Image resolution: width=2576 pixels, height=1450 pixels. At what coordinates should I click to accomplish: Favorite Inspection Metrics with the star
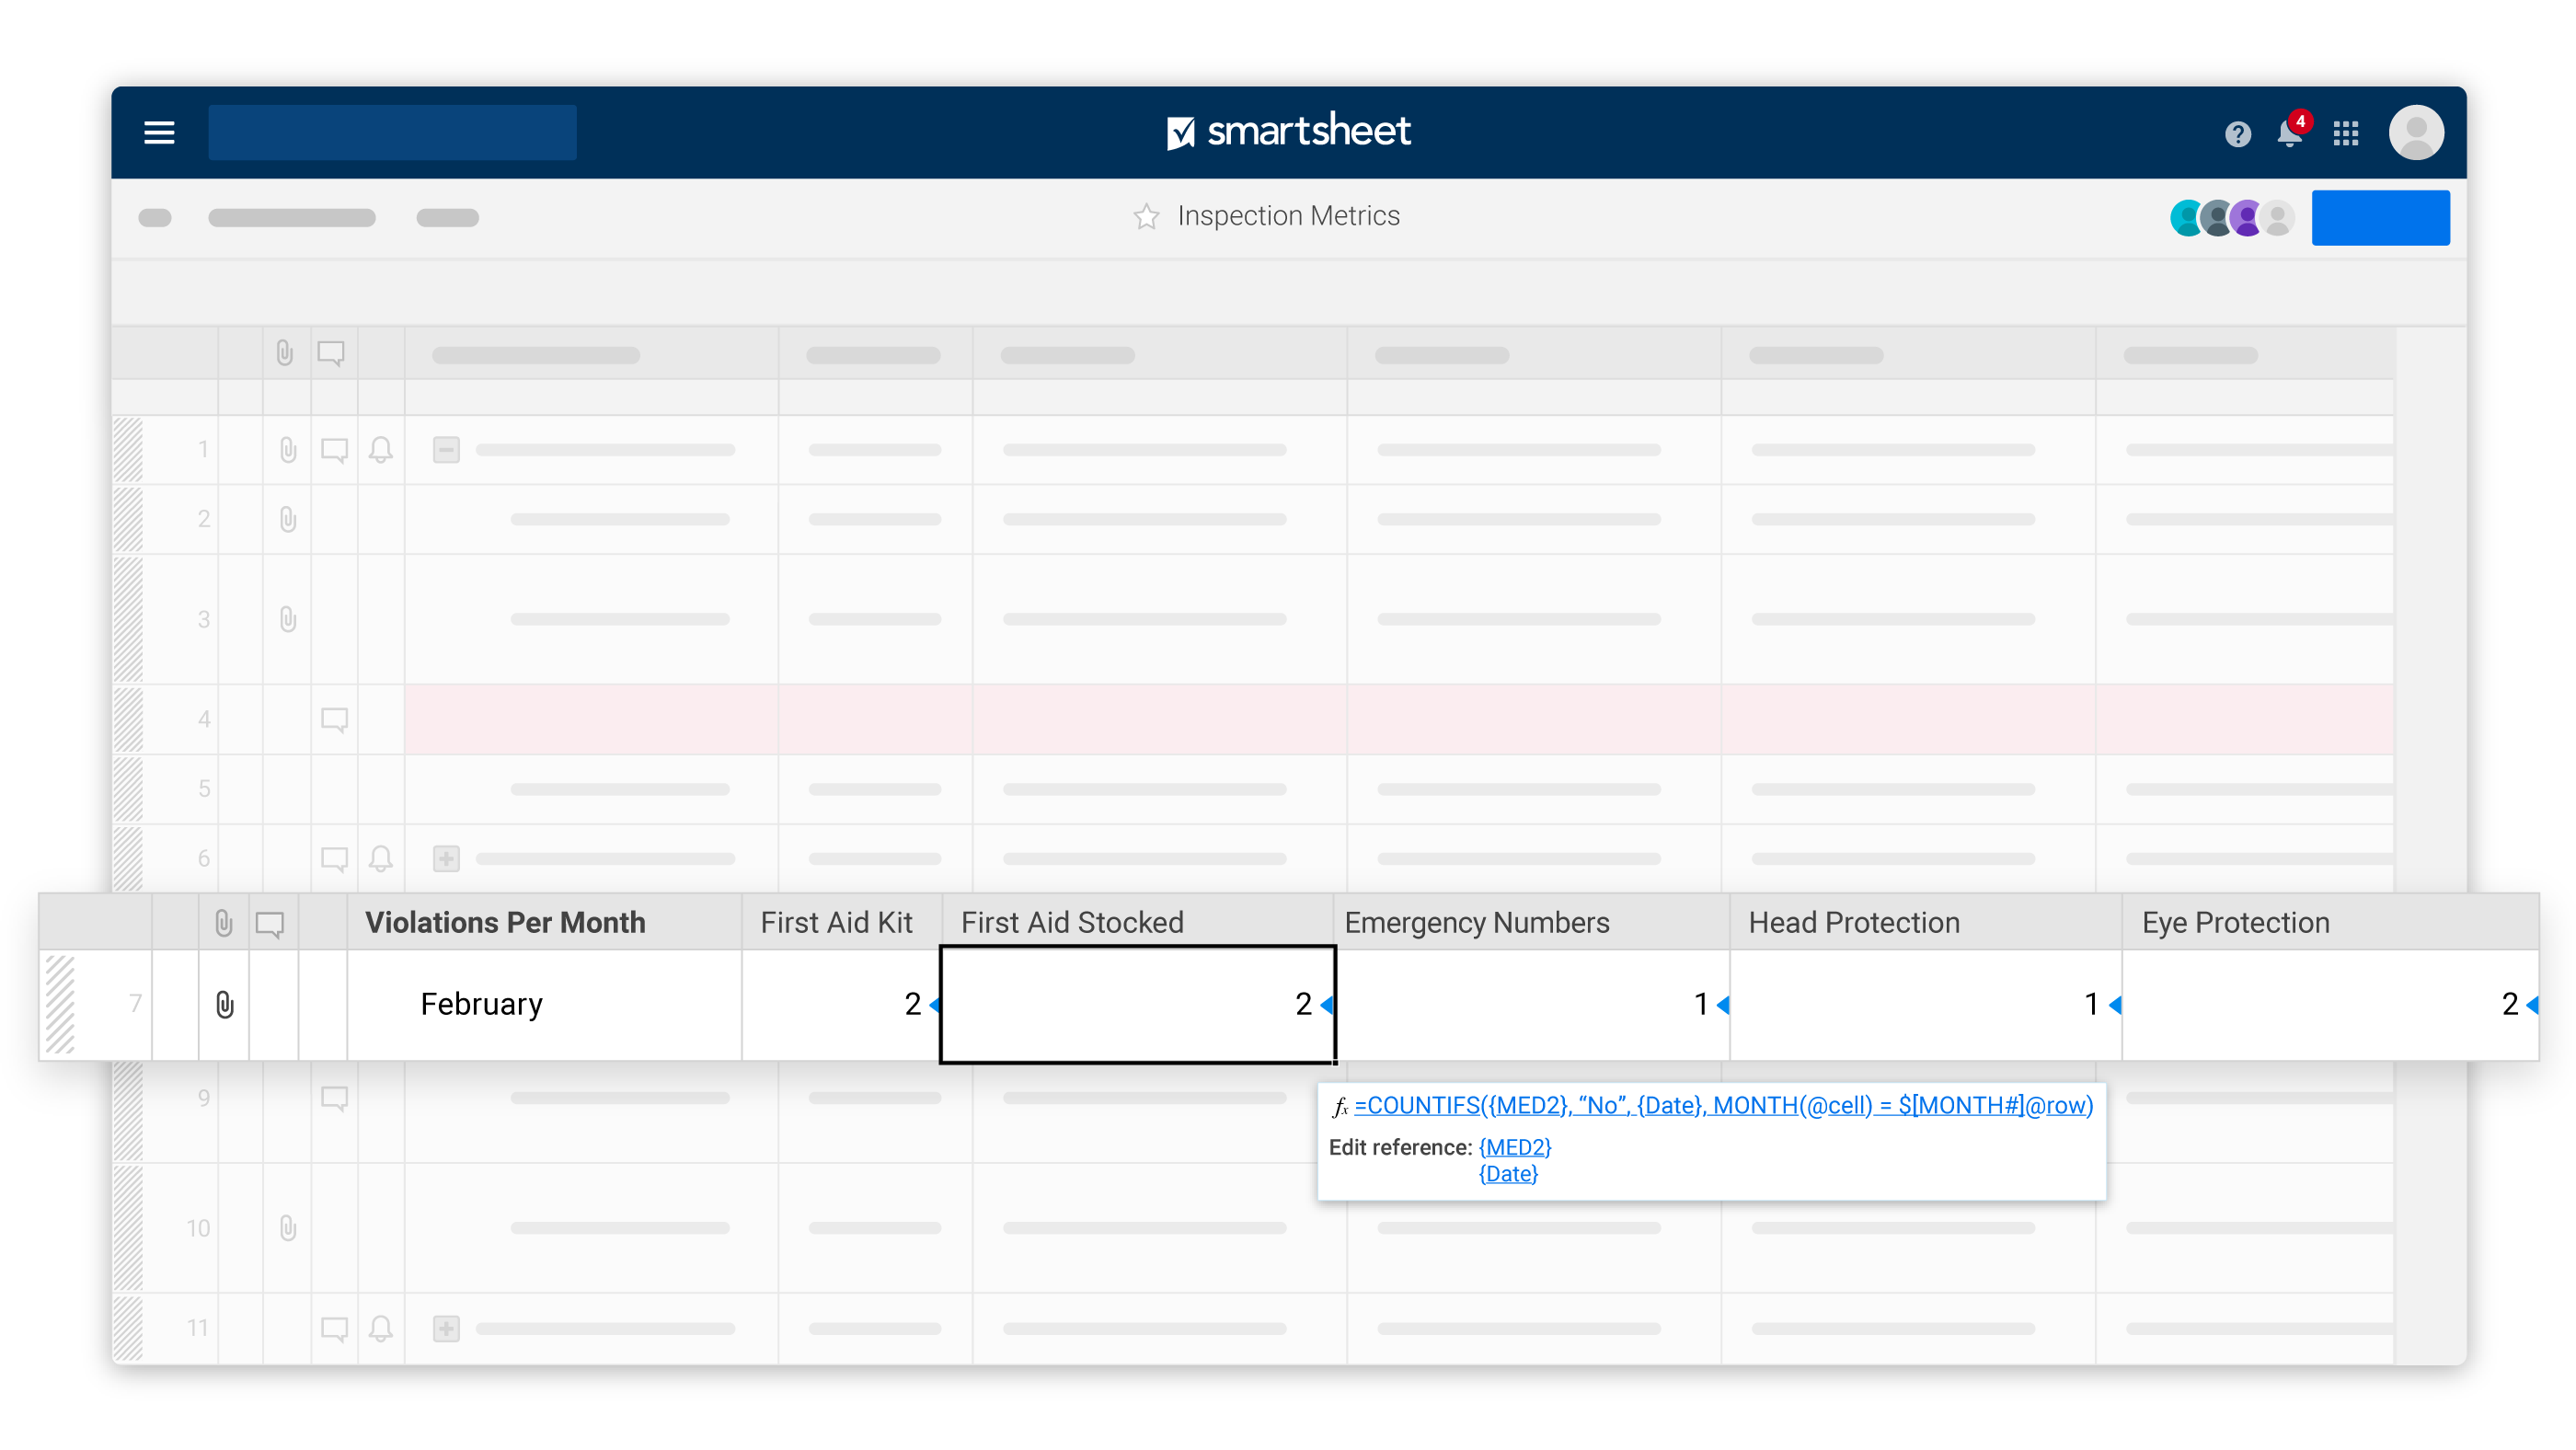click(1146, 216)
